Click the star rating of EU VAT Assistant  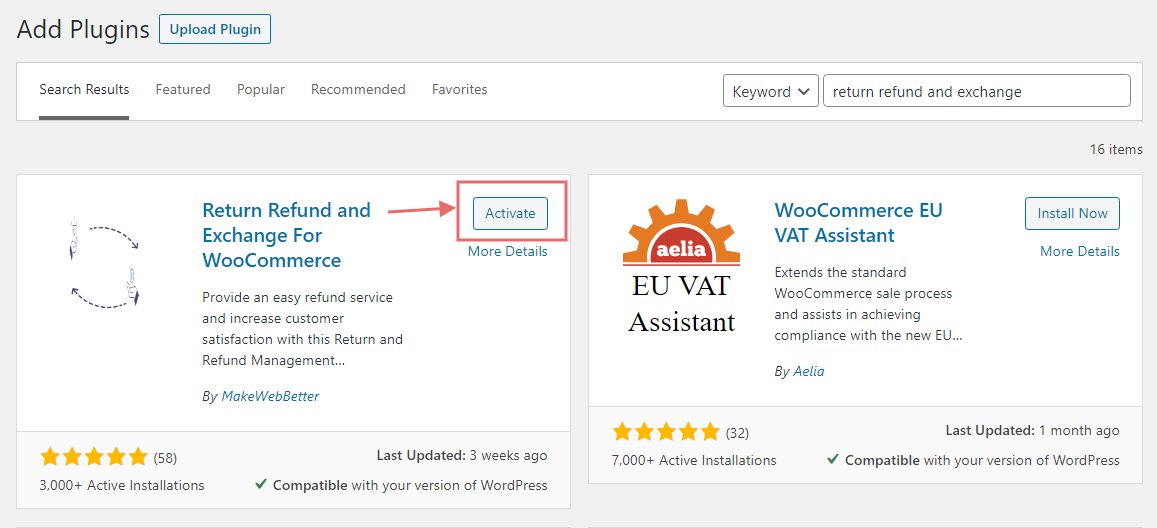[x=666, y=431]
